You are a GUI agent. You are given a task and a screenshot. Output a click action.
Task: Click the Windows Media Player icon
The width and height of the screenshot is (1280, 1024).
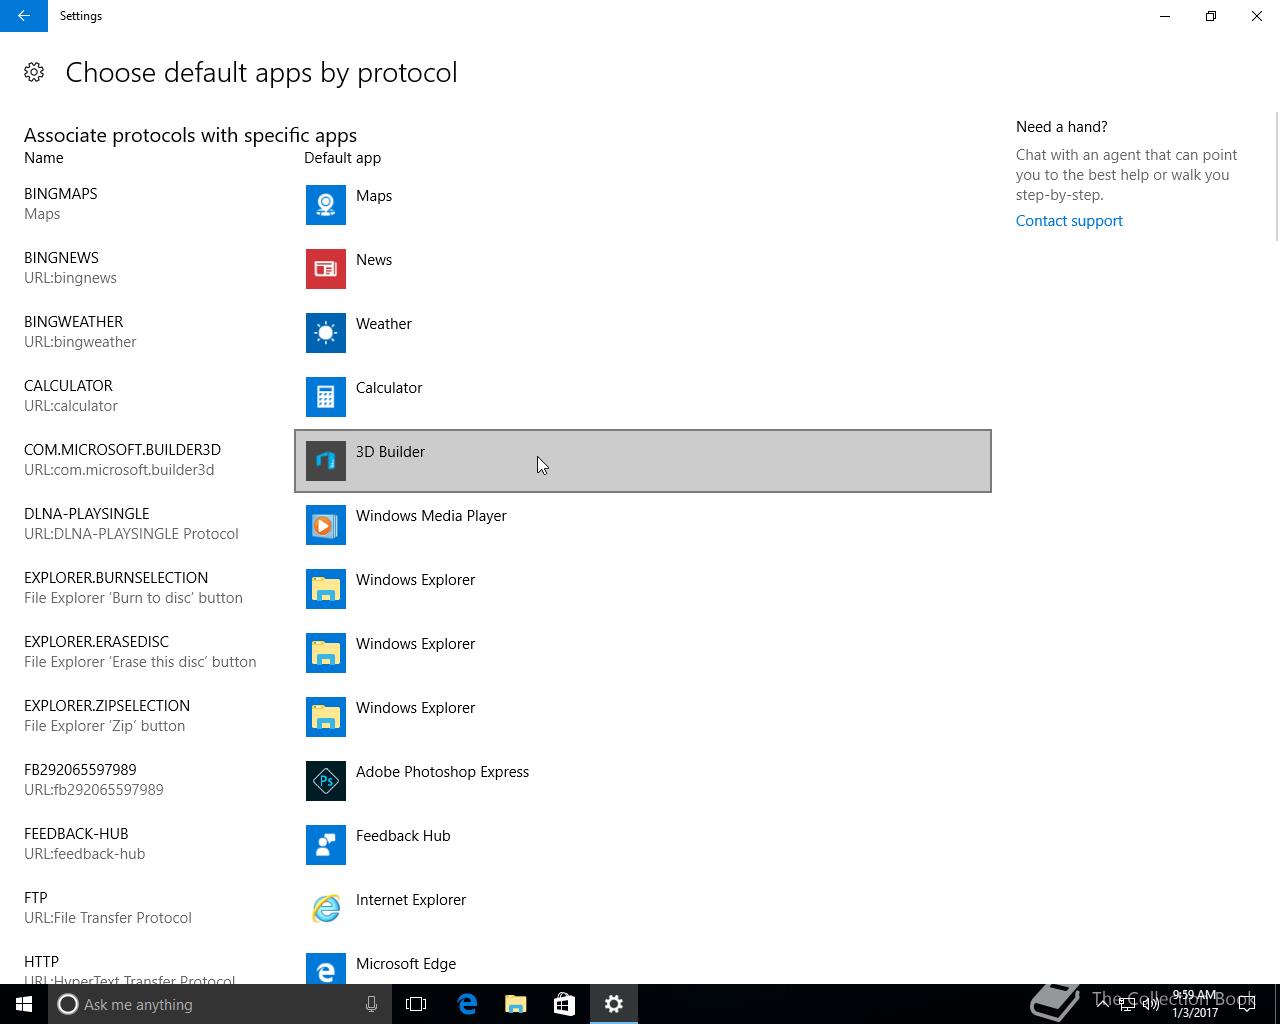325,525
